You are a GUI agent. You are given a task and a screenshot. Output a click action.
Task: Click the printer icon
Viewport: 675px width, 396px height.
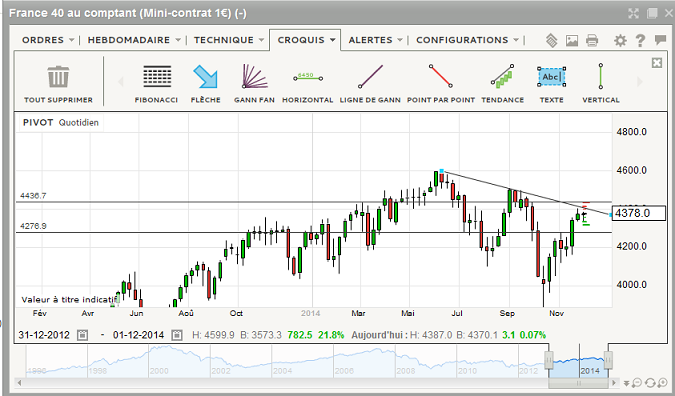pos(592,40)
